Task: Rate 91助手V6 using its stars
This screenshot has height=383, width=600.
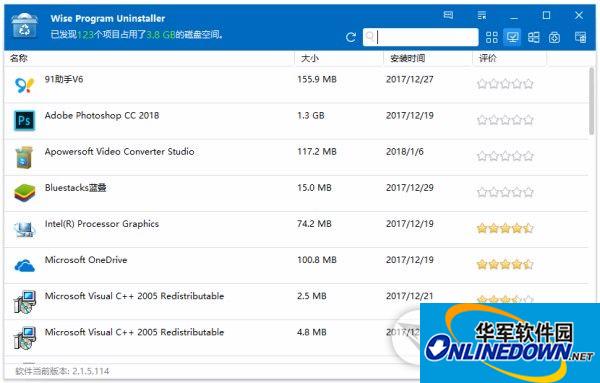Action: tap(505, 83)
